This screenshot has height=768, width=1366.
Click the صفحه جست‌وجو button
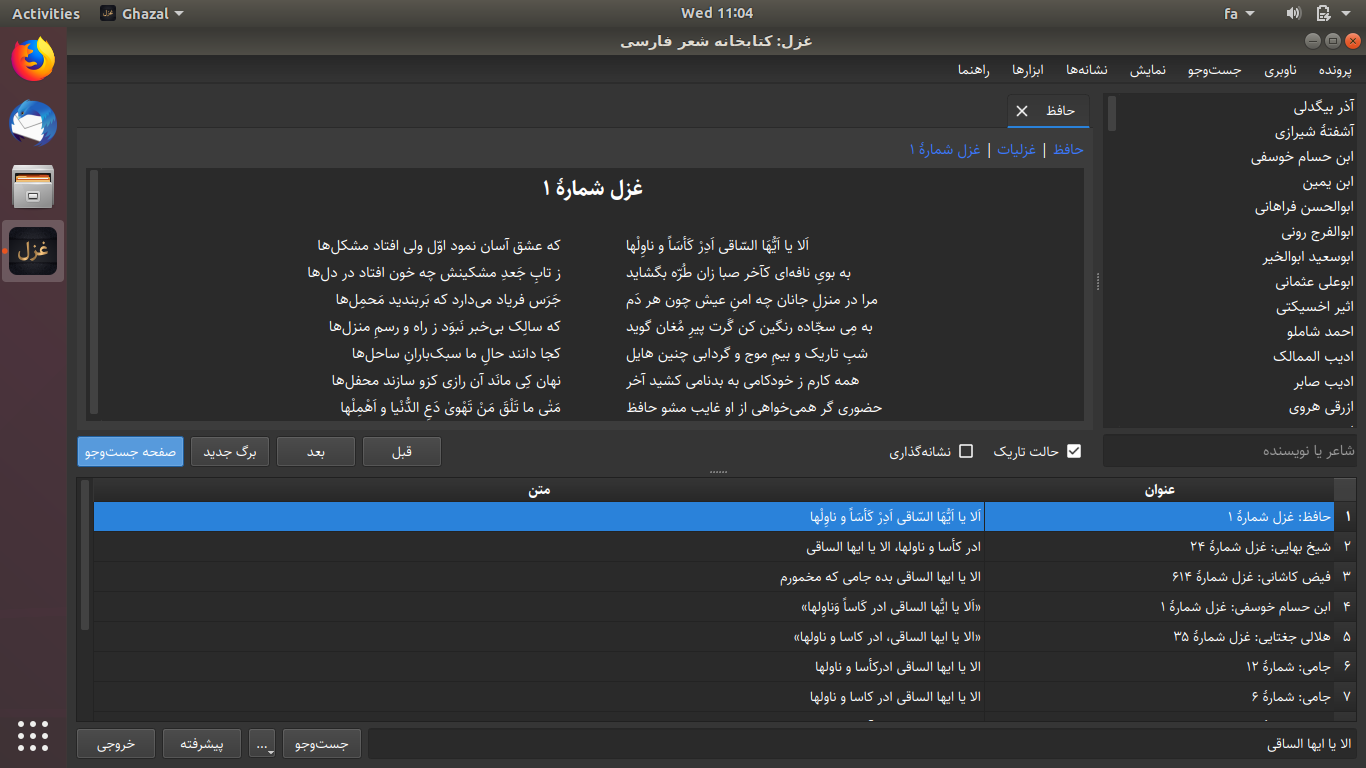coord(131,451)
